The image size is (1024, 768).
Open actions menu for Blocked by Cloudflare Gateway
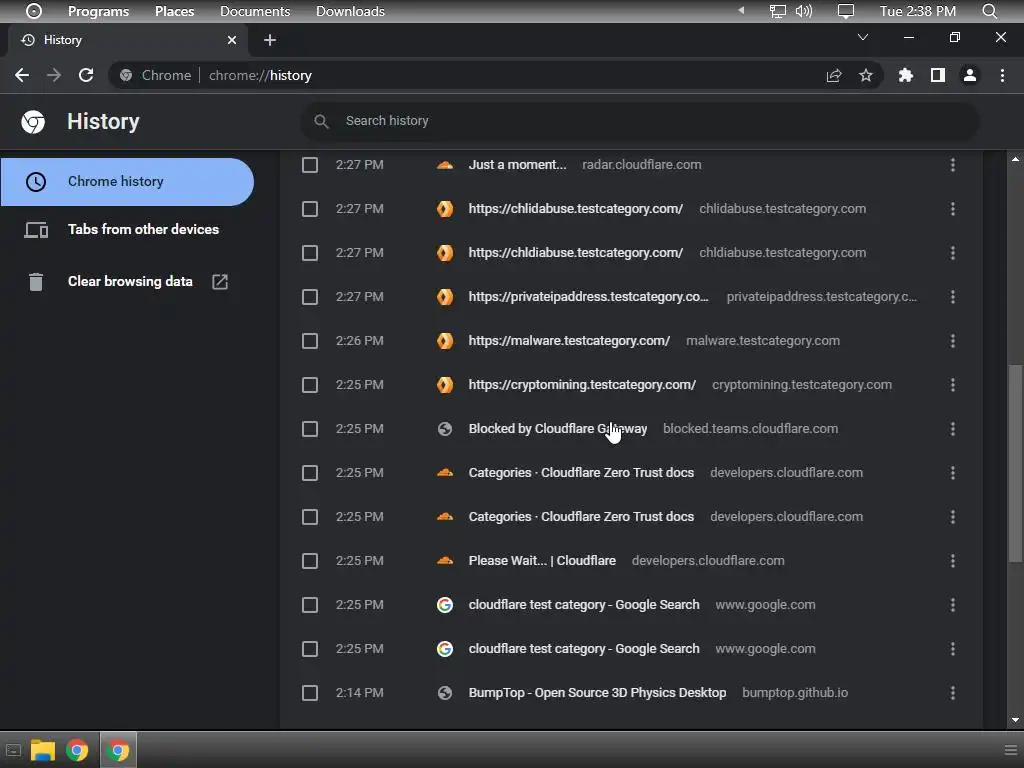pos(953,429)
